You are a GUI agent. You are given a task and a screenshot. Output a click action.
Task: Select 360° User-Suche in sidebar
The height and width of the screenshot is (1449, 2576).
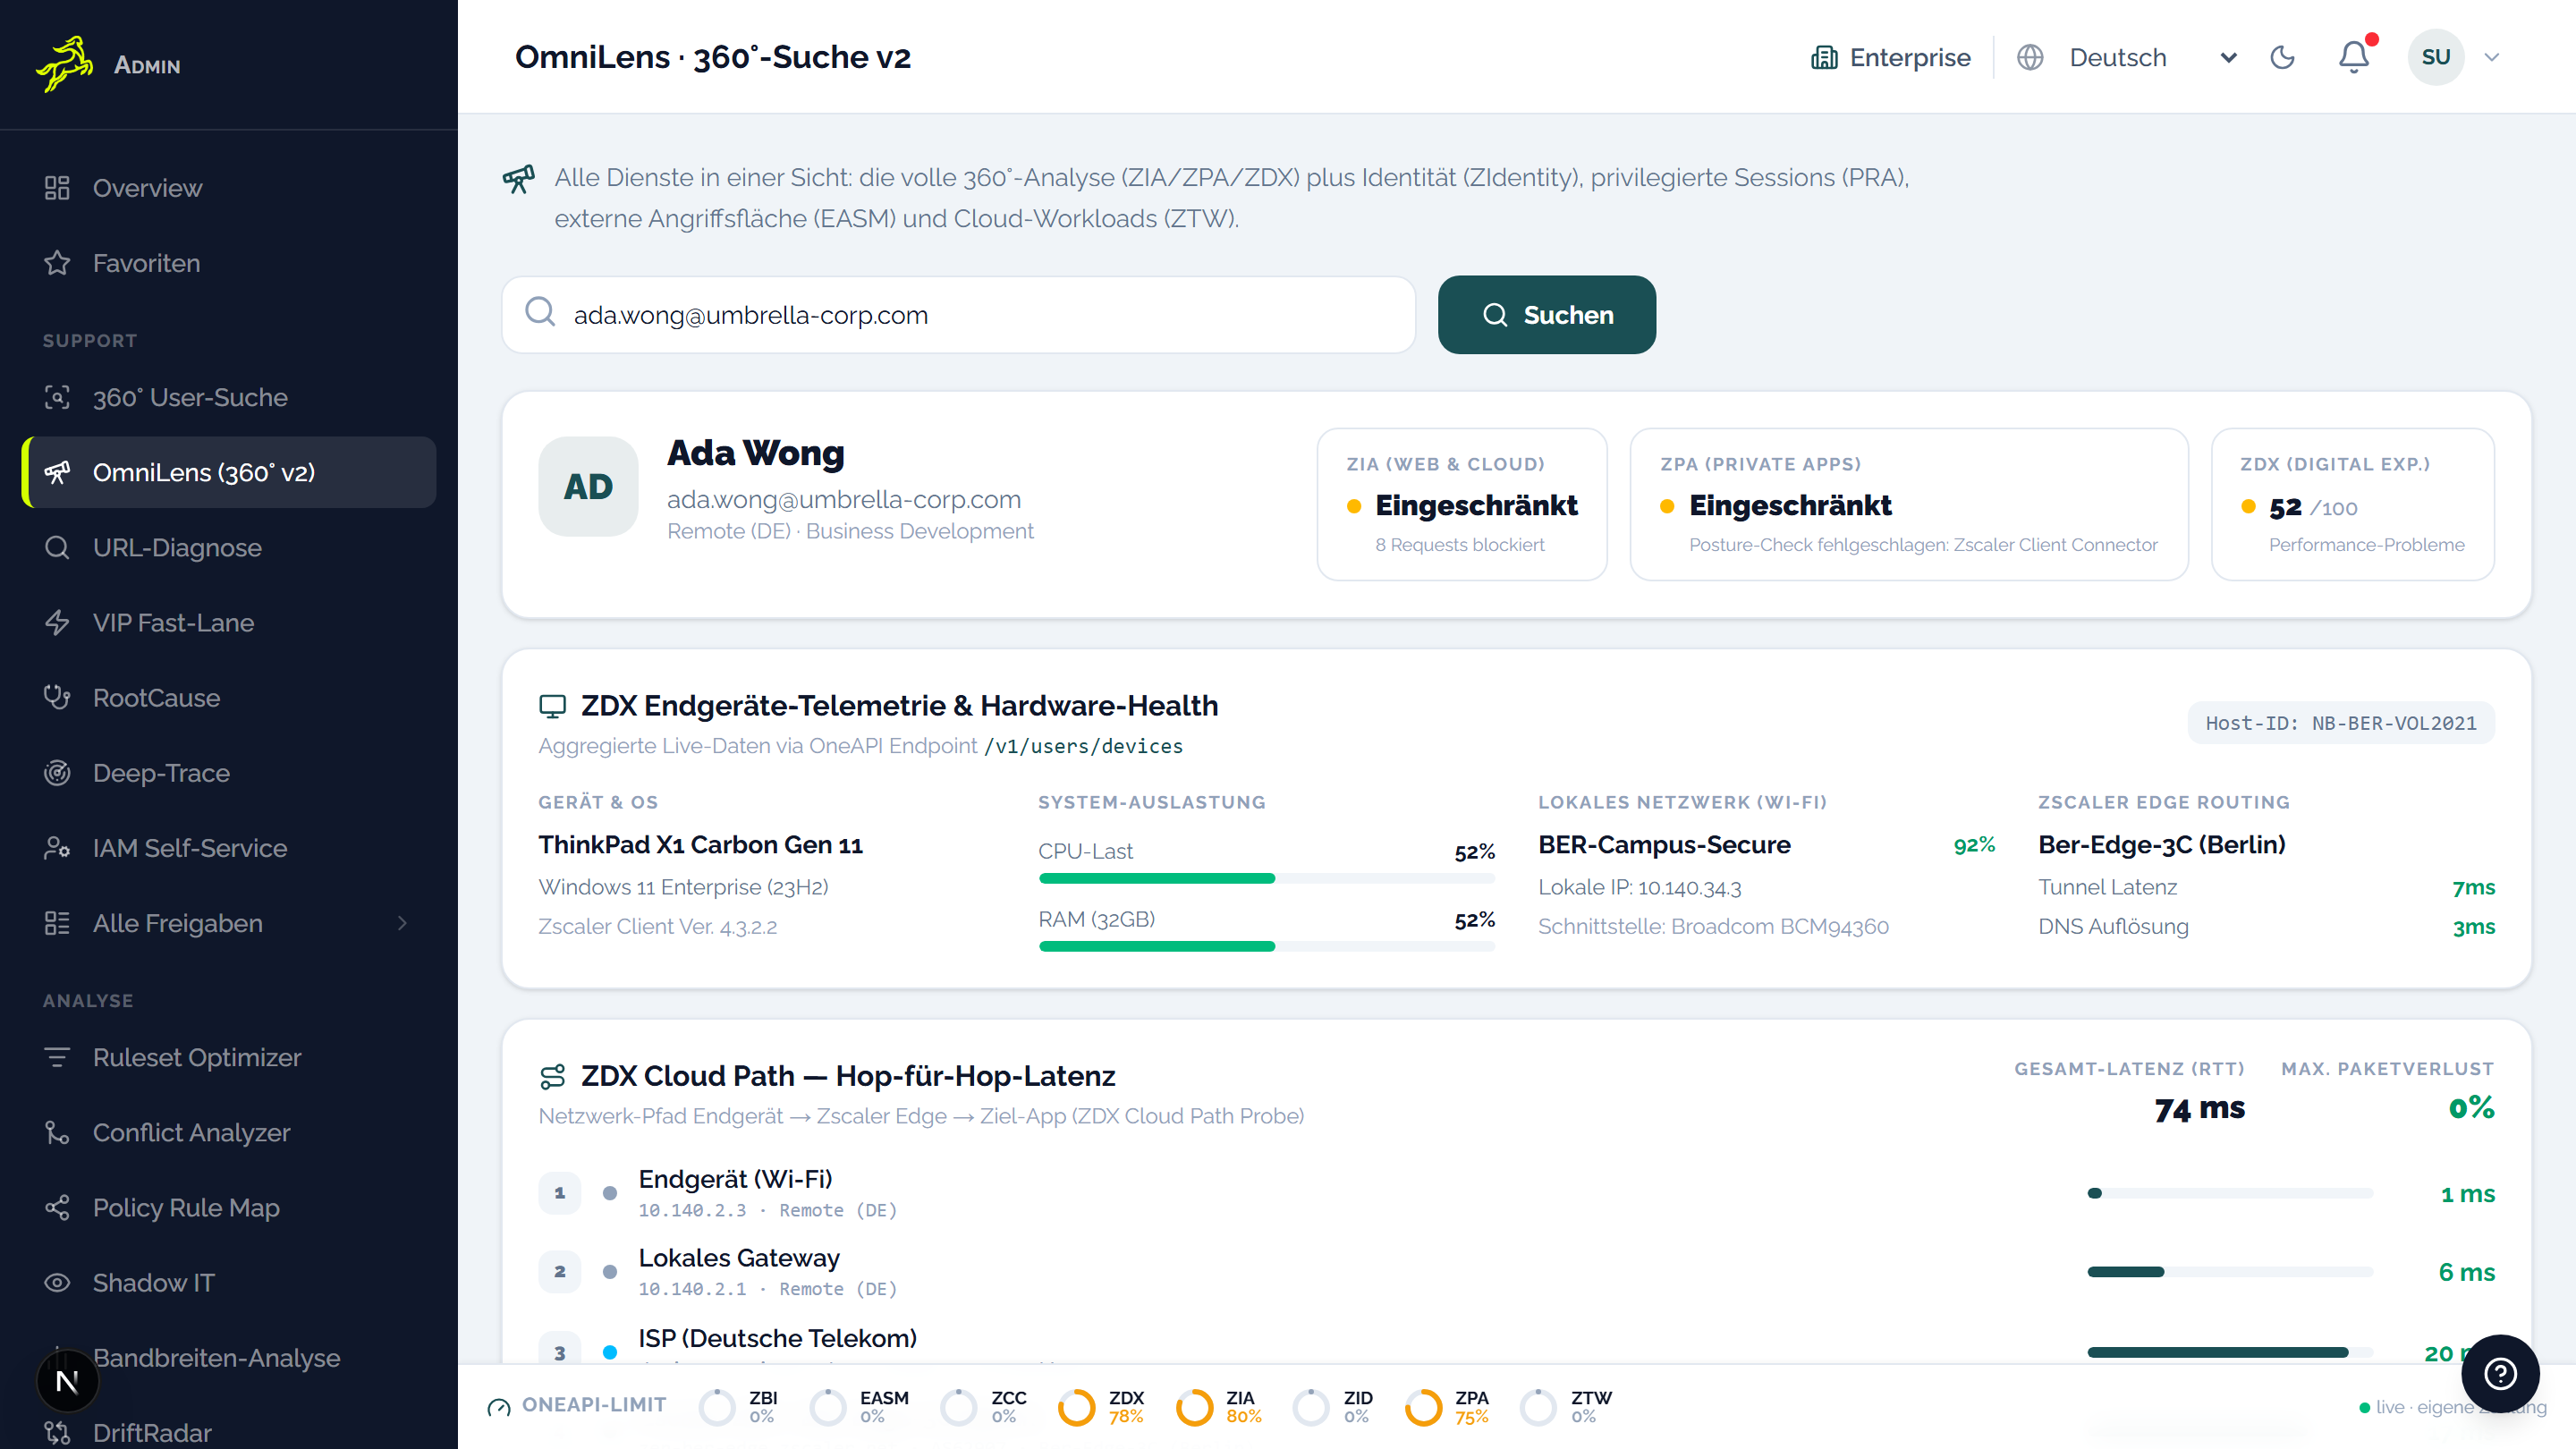coord(228,397)
